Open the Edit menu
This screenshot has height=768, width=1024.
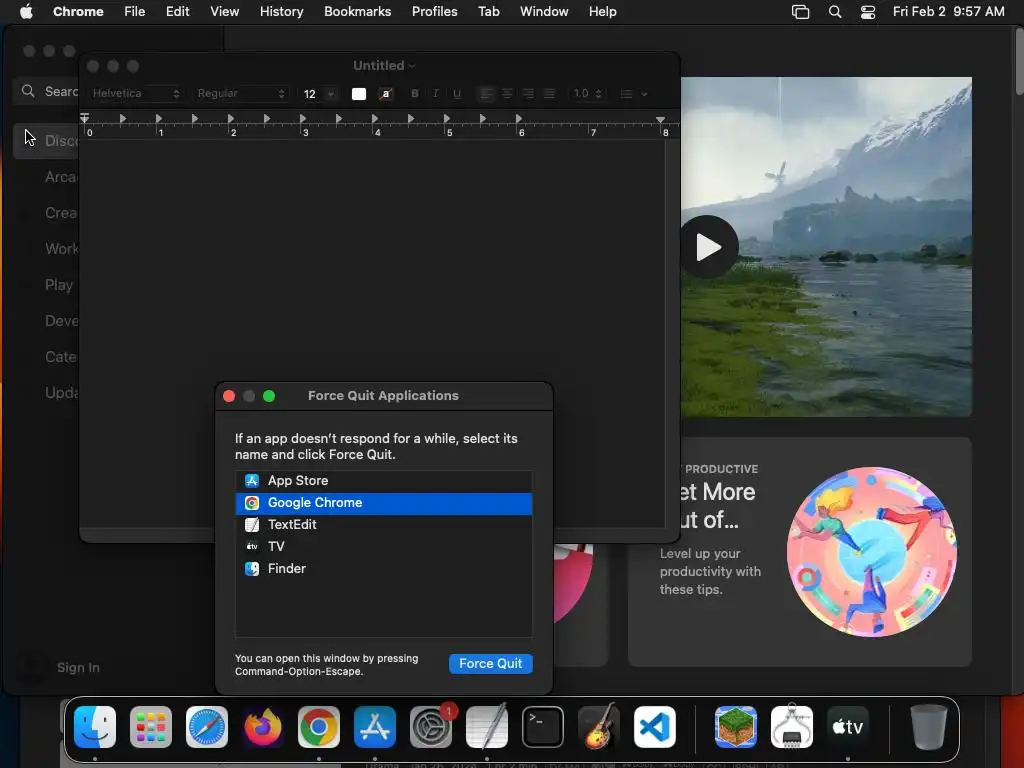pos(177,12)
